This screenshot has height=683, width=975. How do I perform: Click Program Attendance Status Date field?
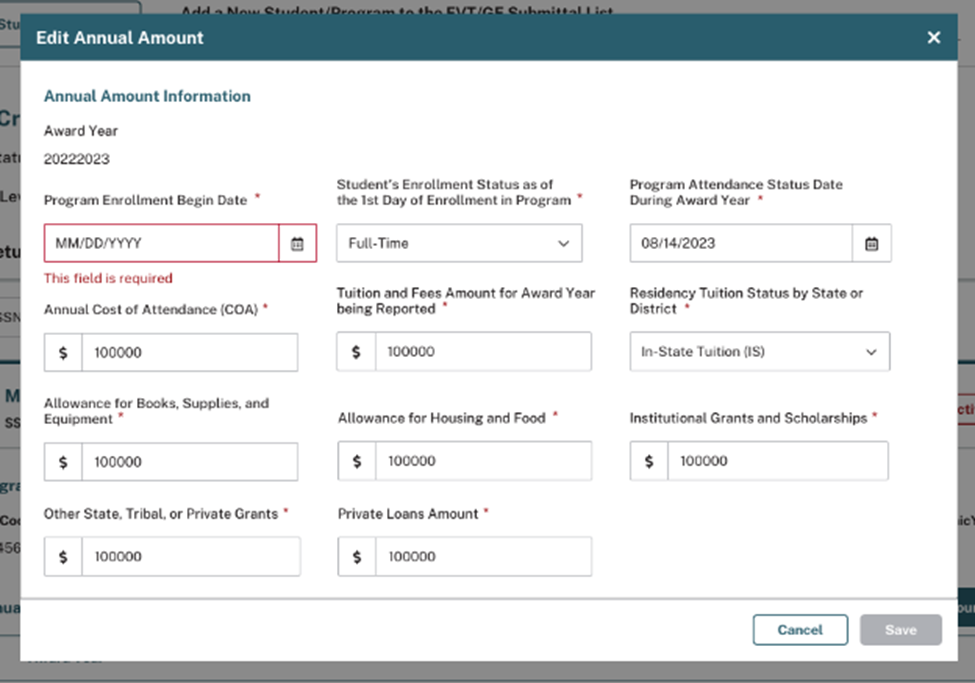[741, 244]
